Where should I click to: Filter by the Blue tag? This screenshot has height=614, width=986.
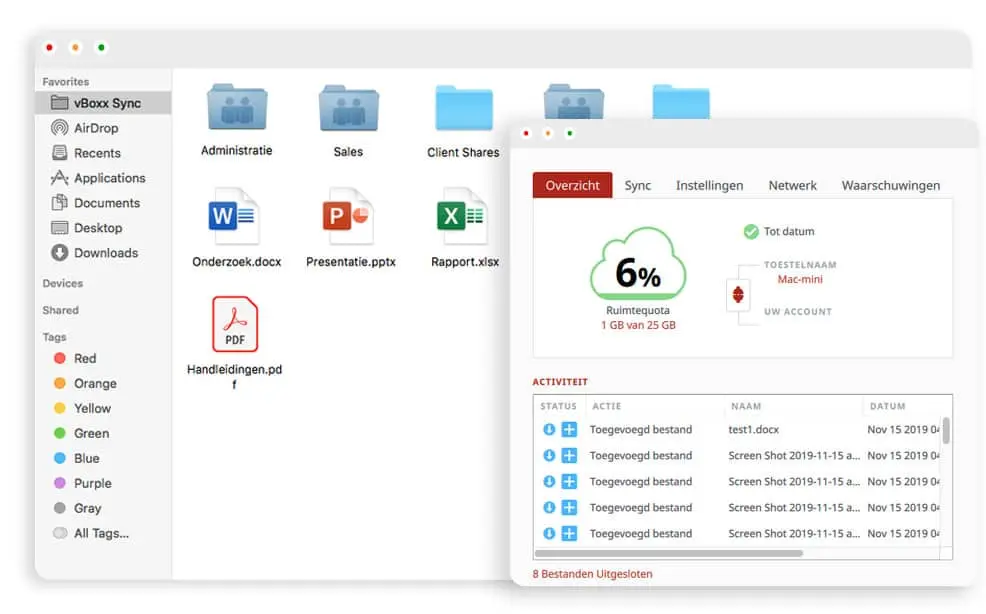(x=86, y=459)
